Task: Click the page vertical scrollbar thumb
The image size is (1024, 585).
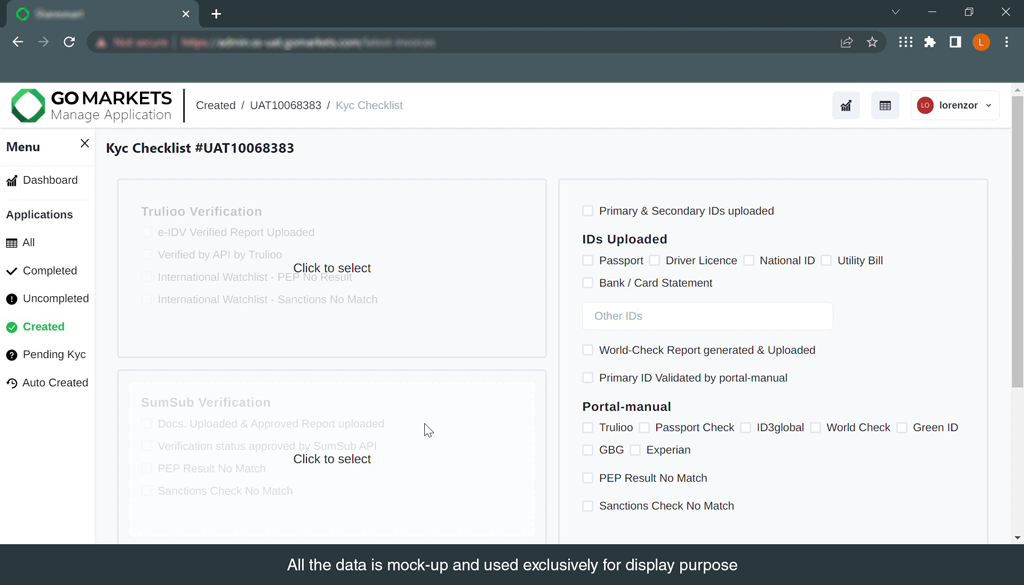Action: tap(1017, 242)
